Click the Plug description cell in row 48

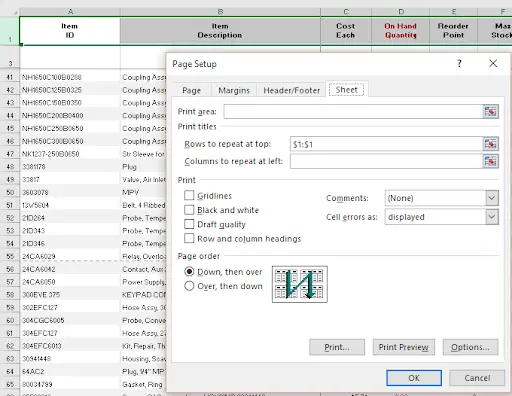click(143, 167)
